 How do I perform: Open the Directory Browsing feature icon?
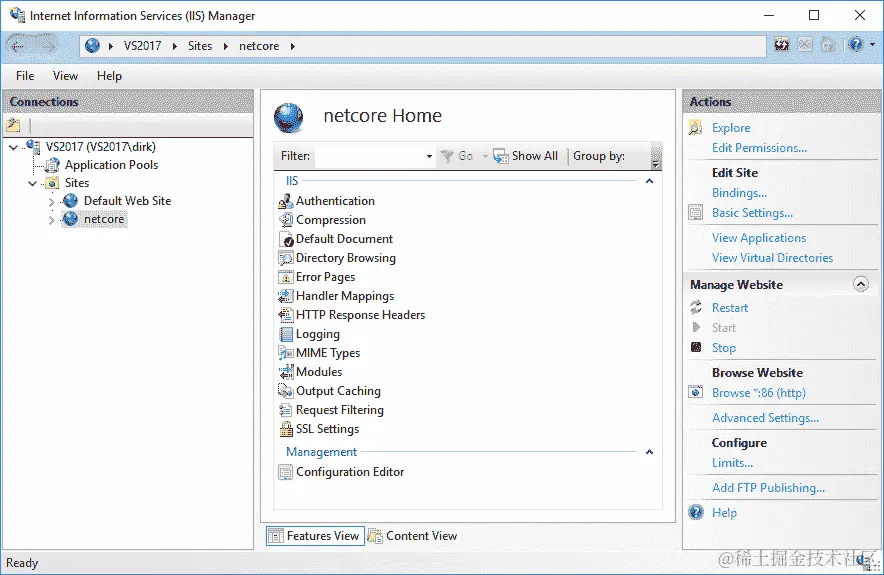tap(286, 258)
